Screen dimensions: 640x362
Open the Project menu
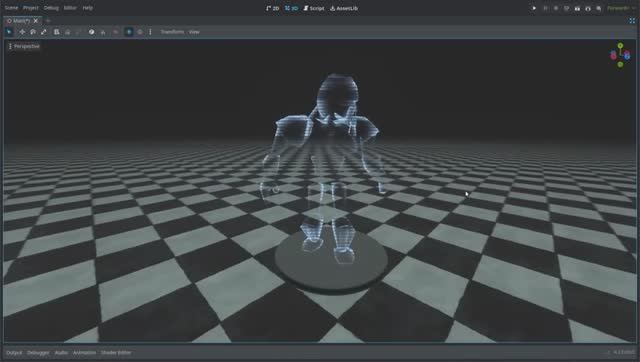(31, 8)
